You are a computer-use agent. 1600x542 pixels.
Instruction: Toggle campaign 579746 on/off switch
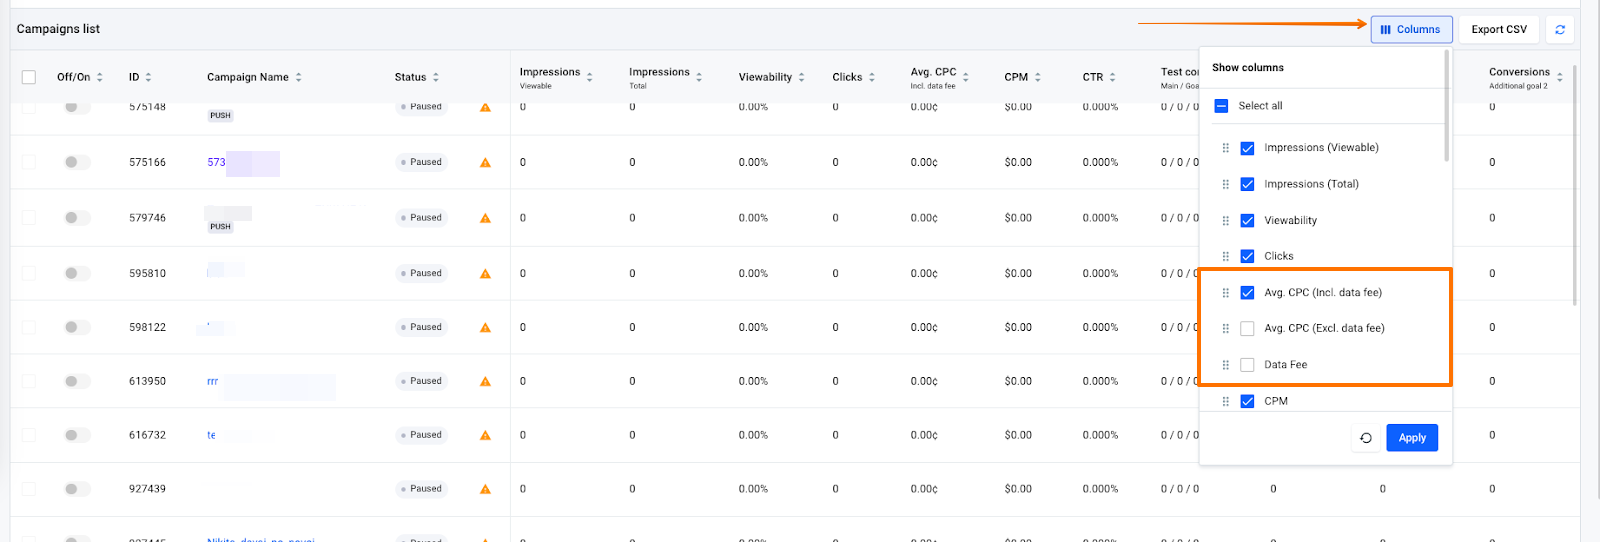[76, 218]
